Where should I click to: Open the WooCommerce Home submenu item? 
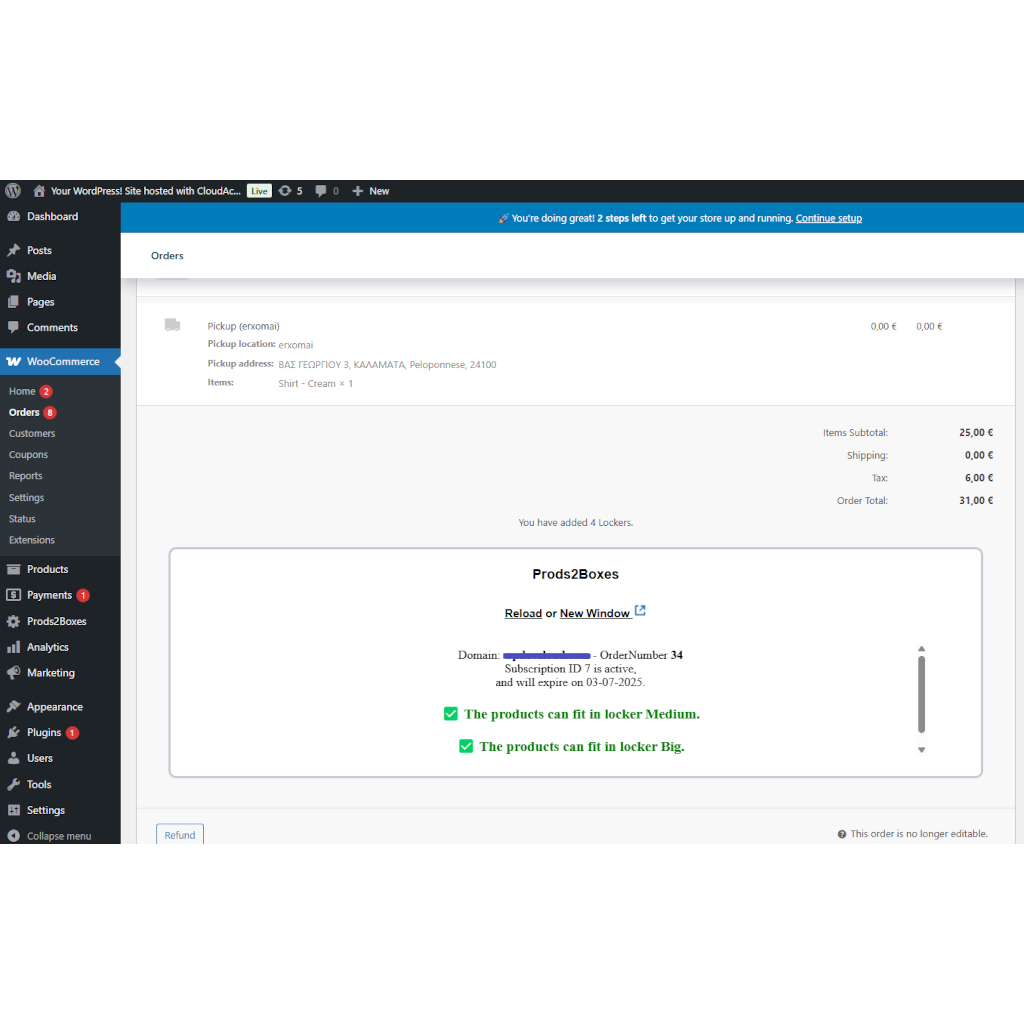pos(22,391)
